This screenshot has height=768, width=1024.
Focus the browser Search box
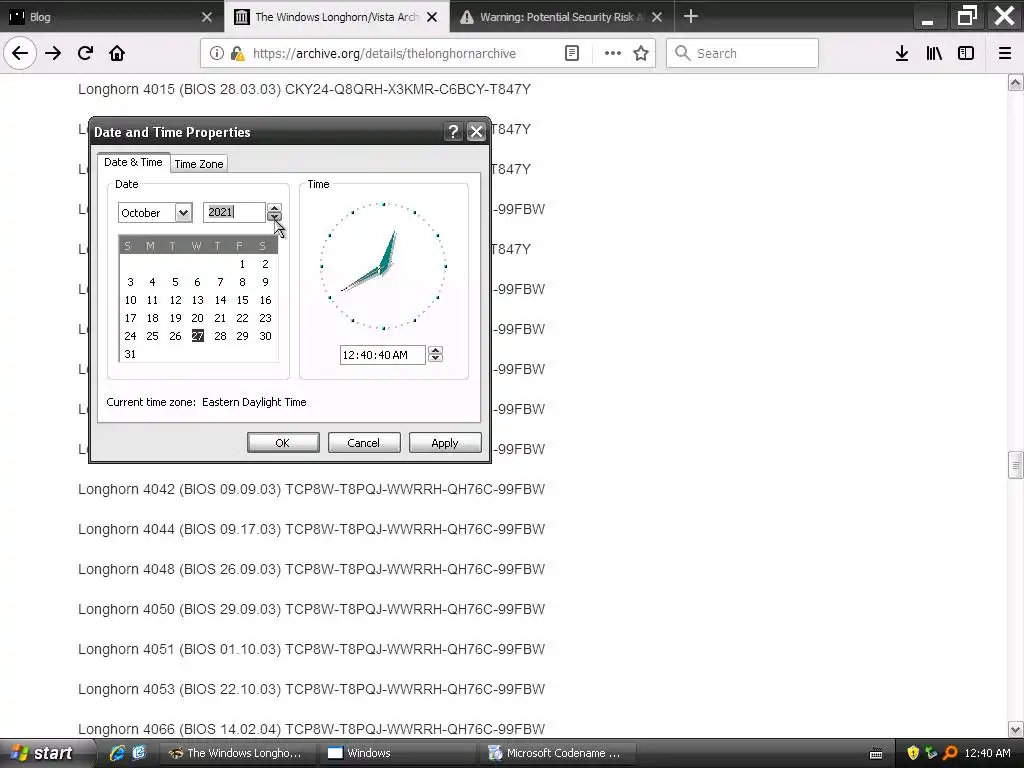(742, 54)
